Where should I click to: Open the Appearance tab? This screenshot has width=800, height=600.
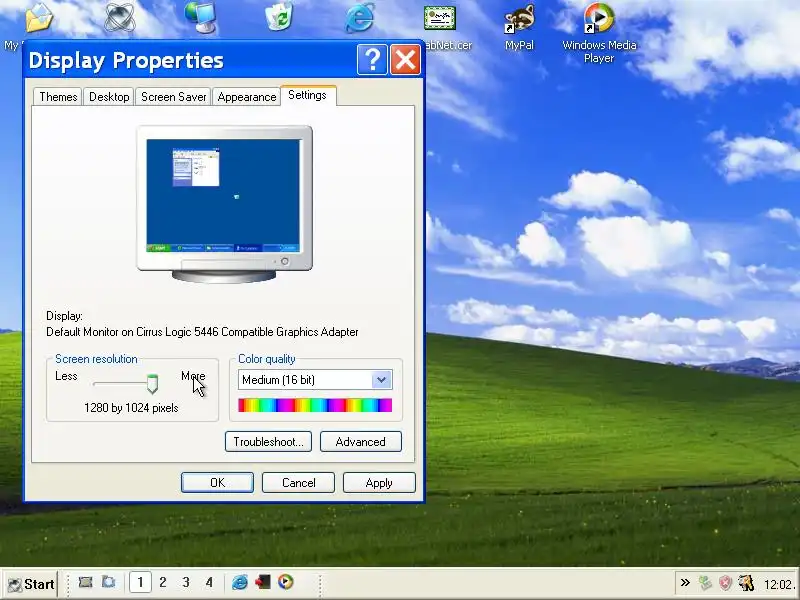[246, 97]
